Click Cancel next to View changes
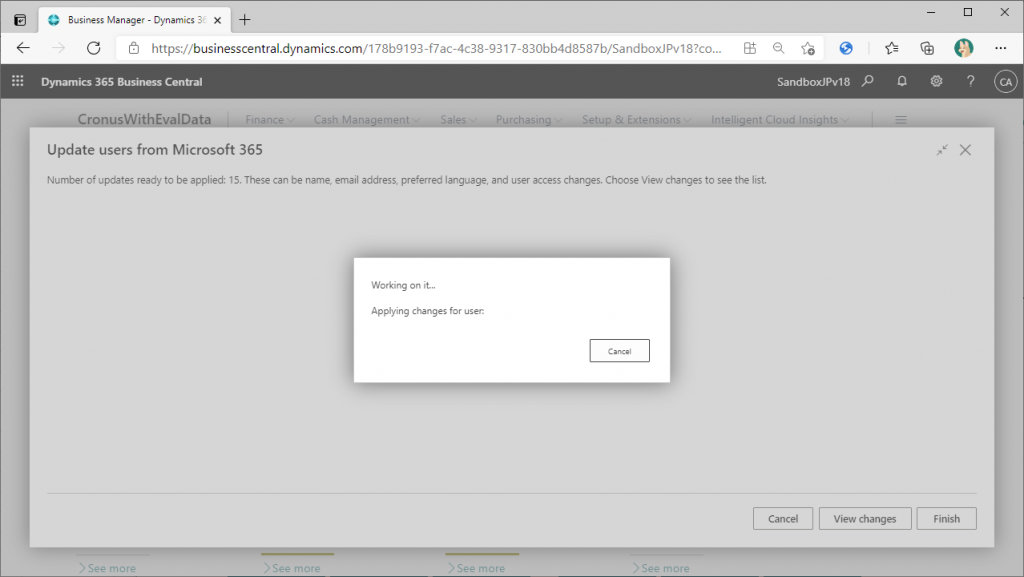 pyautogui.click(x=782, y=518)
